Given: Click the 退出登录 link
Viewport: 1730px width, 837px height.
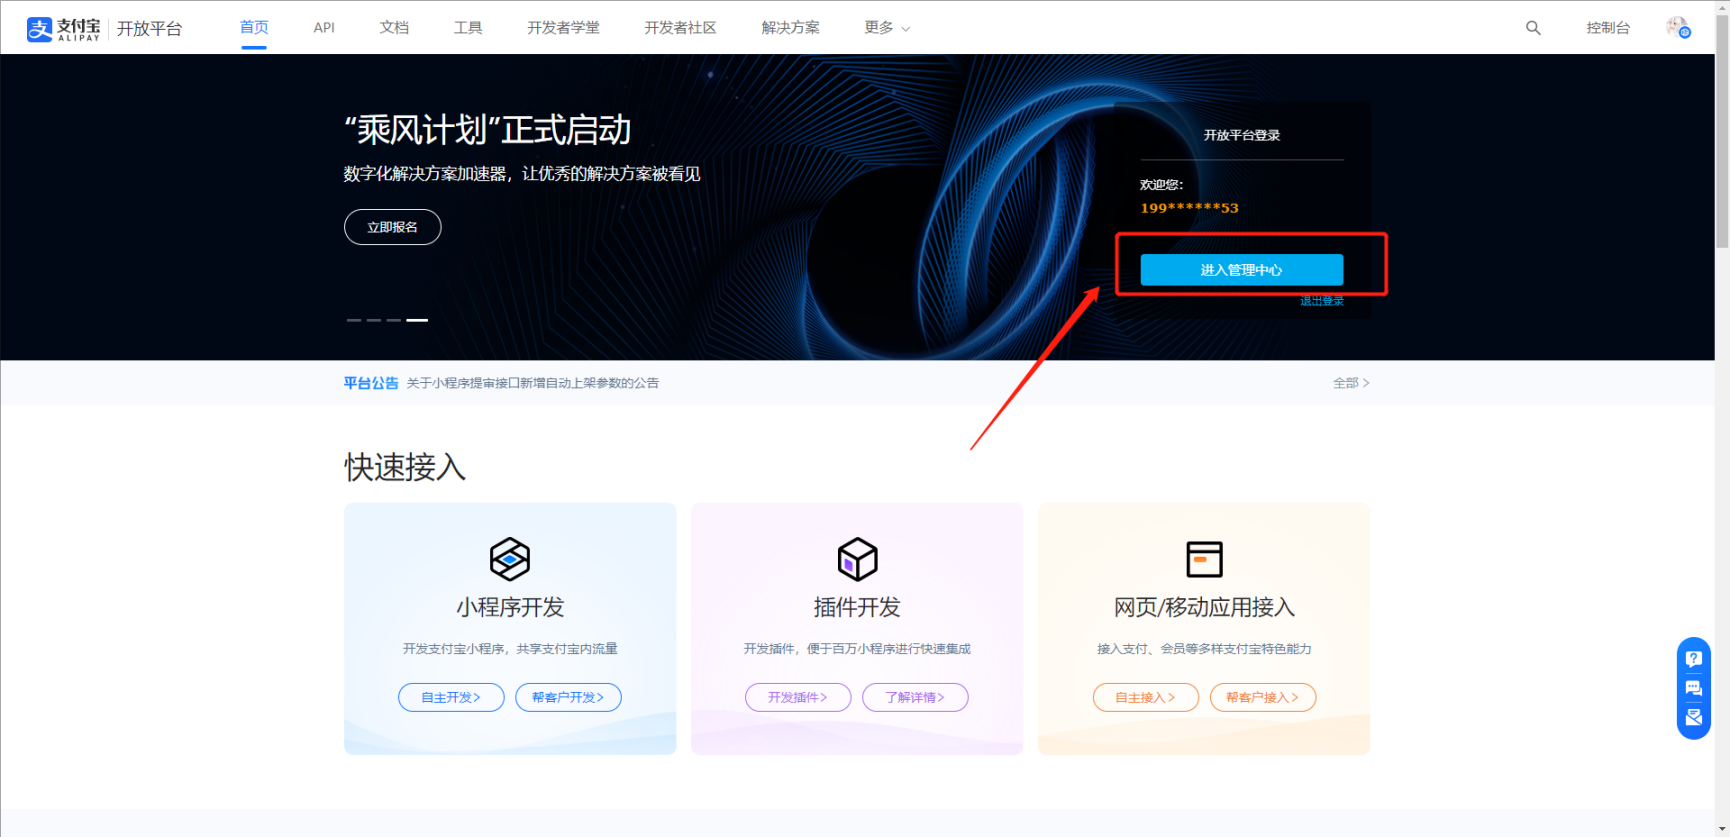Looking at the screenshot, I should pyautogui.click(x=1321, y=301).
